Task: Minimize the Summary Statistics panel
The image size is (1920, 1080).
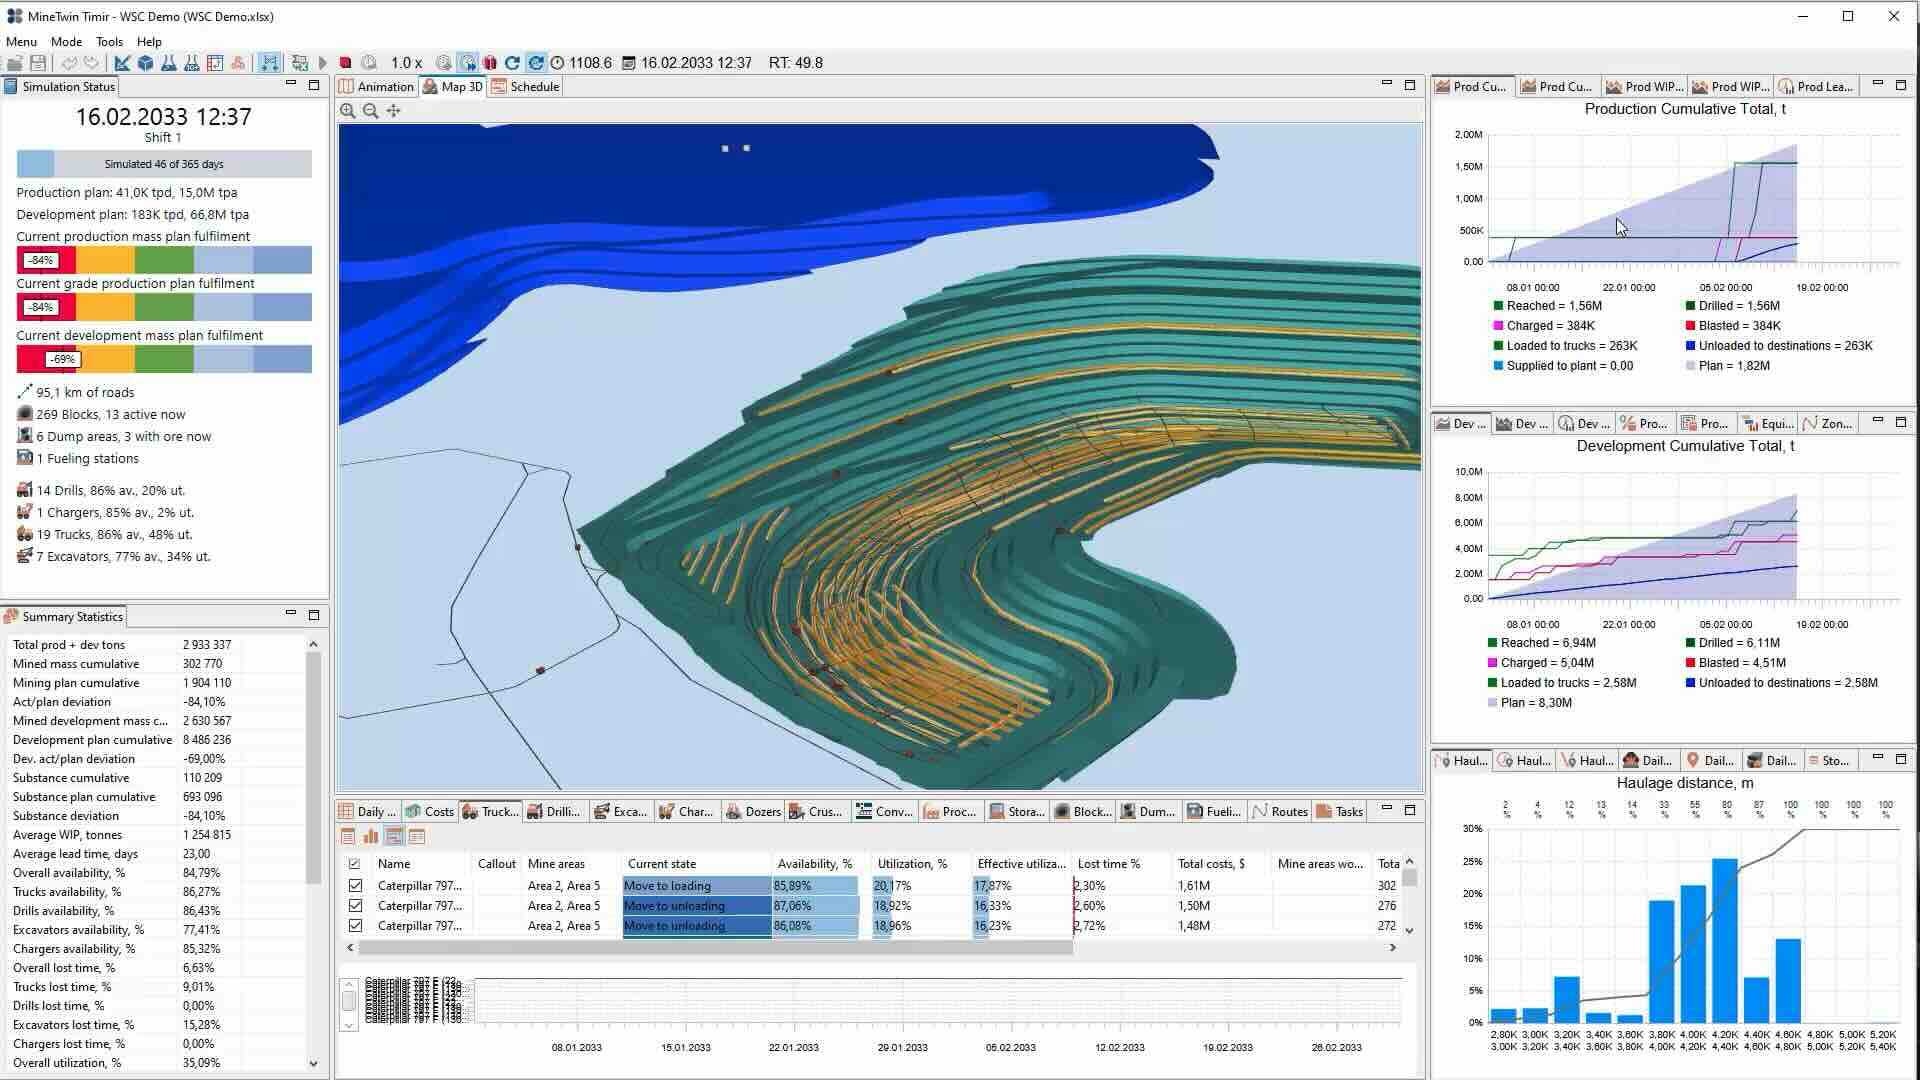Action: coord(291,614)
